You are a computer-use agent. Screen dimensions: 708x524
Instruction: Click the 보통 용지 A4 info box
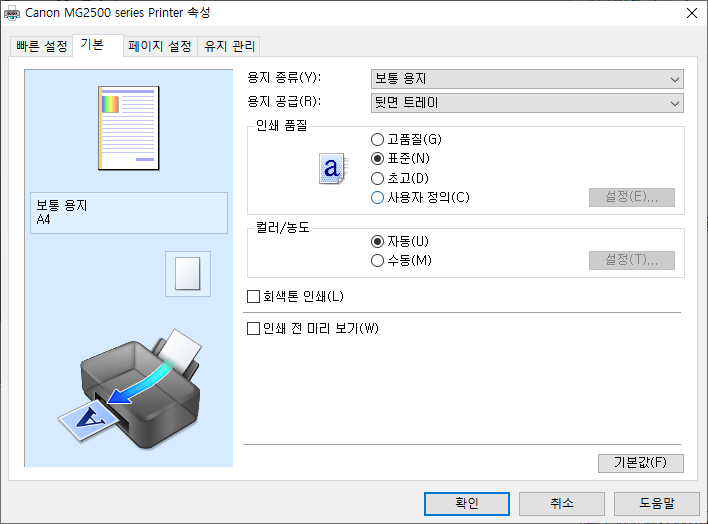(x=129, y=213)
